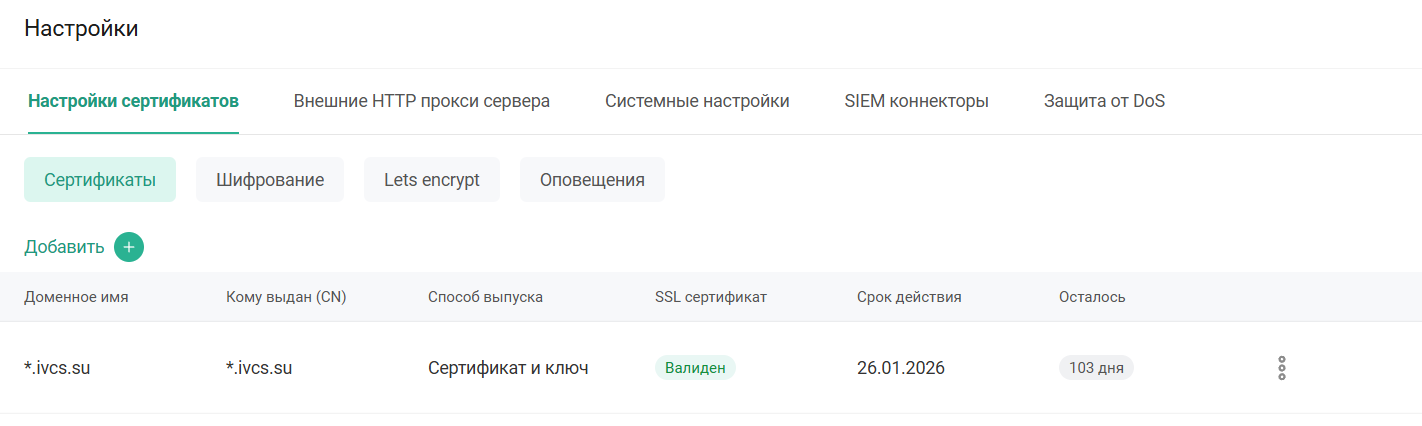Image resolution: width=1422 pixels, height=426 pixels.
Task: Click the Валиден status badge
Action: tap(695, 368)
